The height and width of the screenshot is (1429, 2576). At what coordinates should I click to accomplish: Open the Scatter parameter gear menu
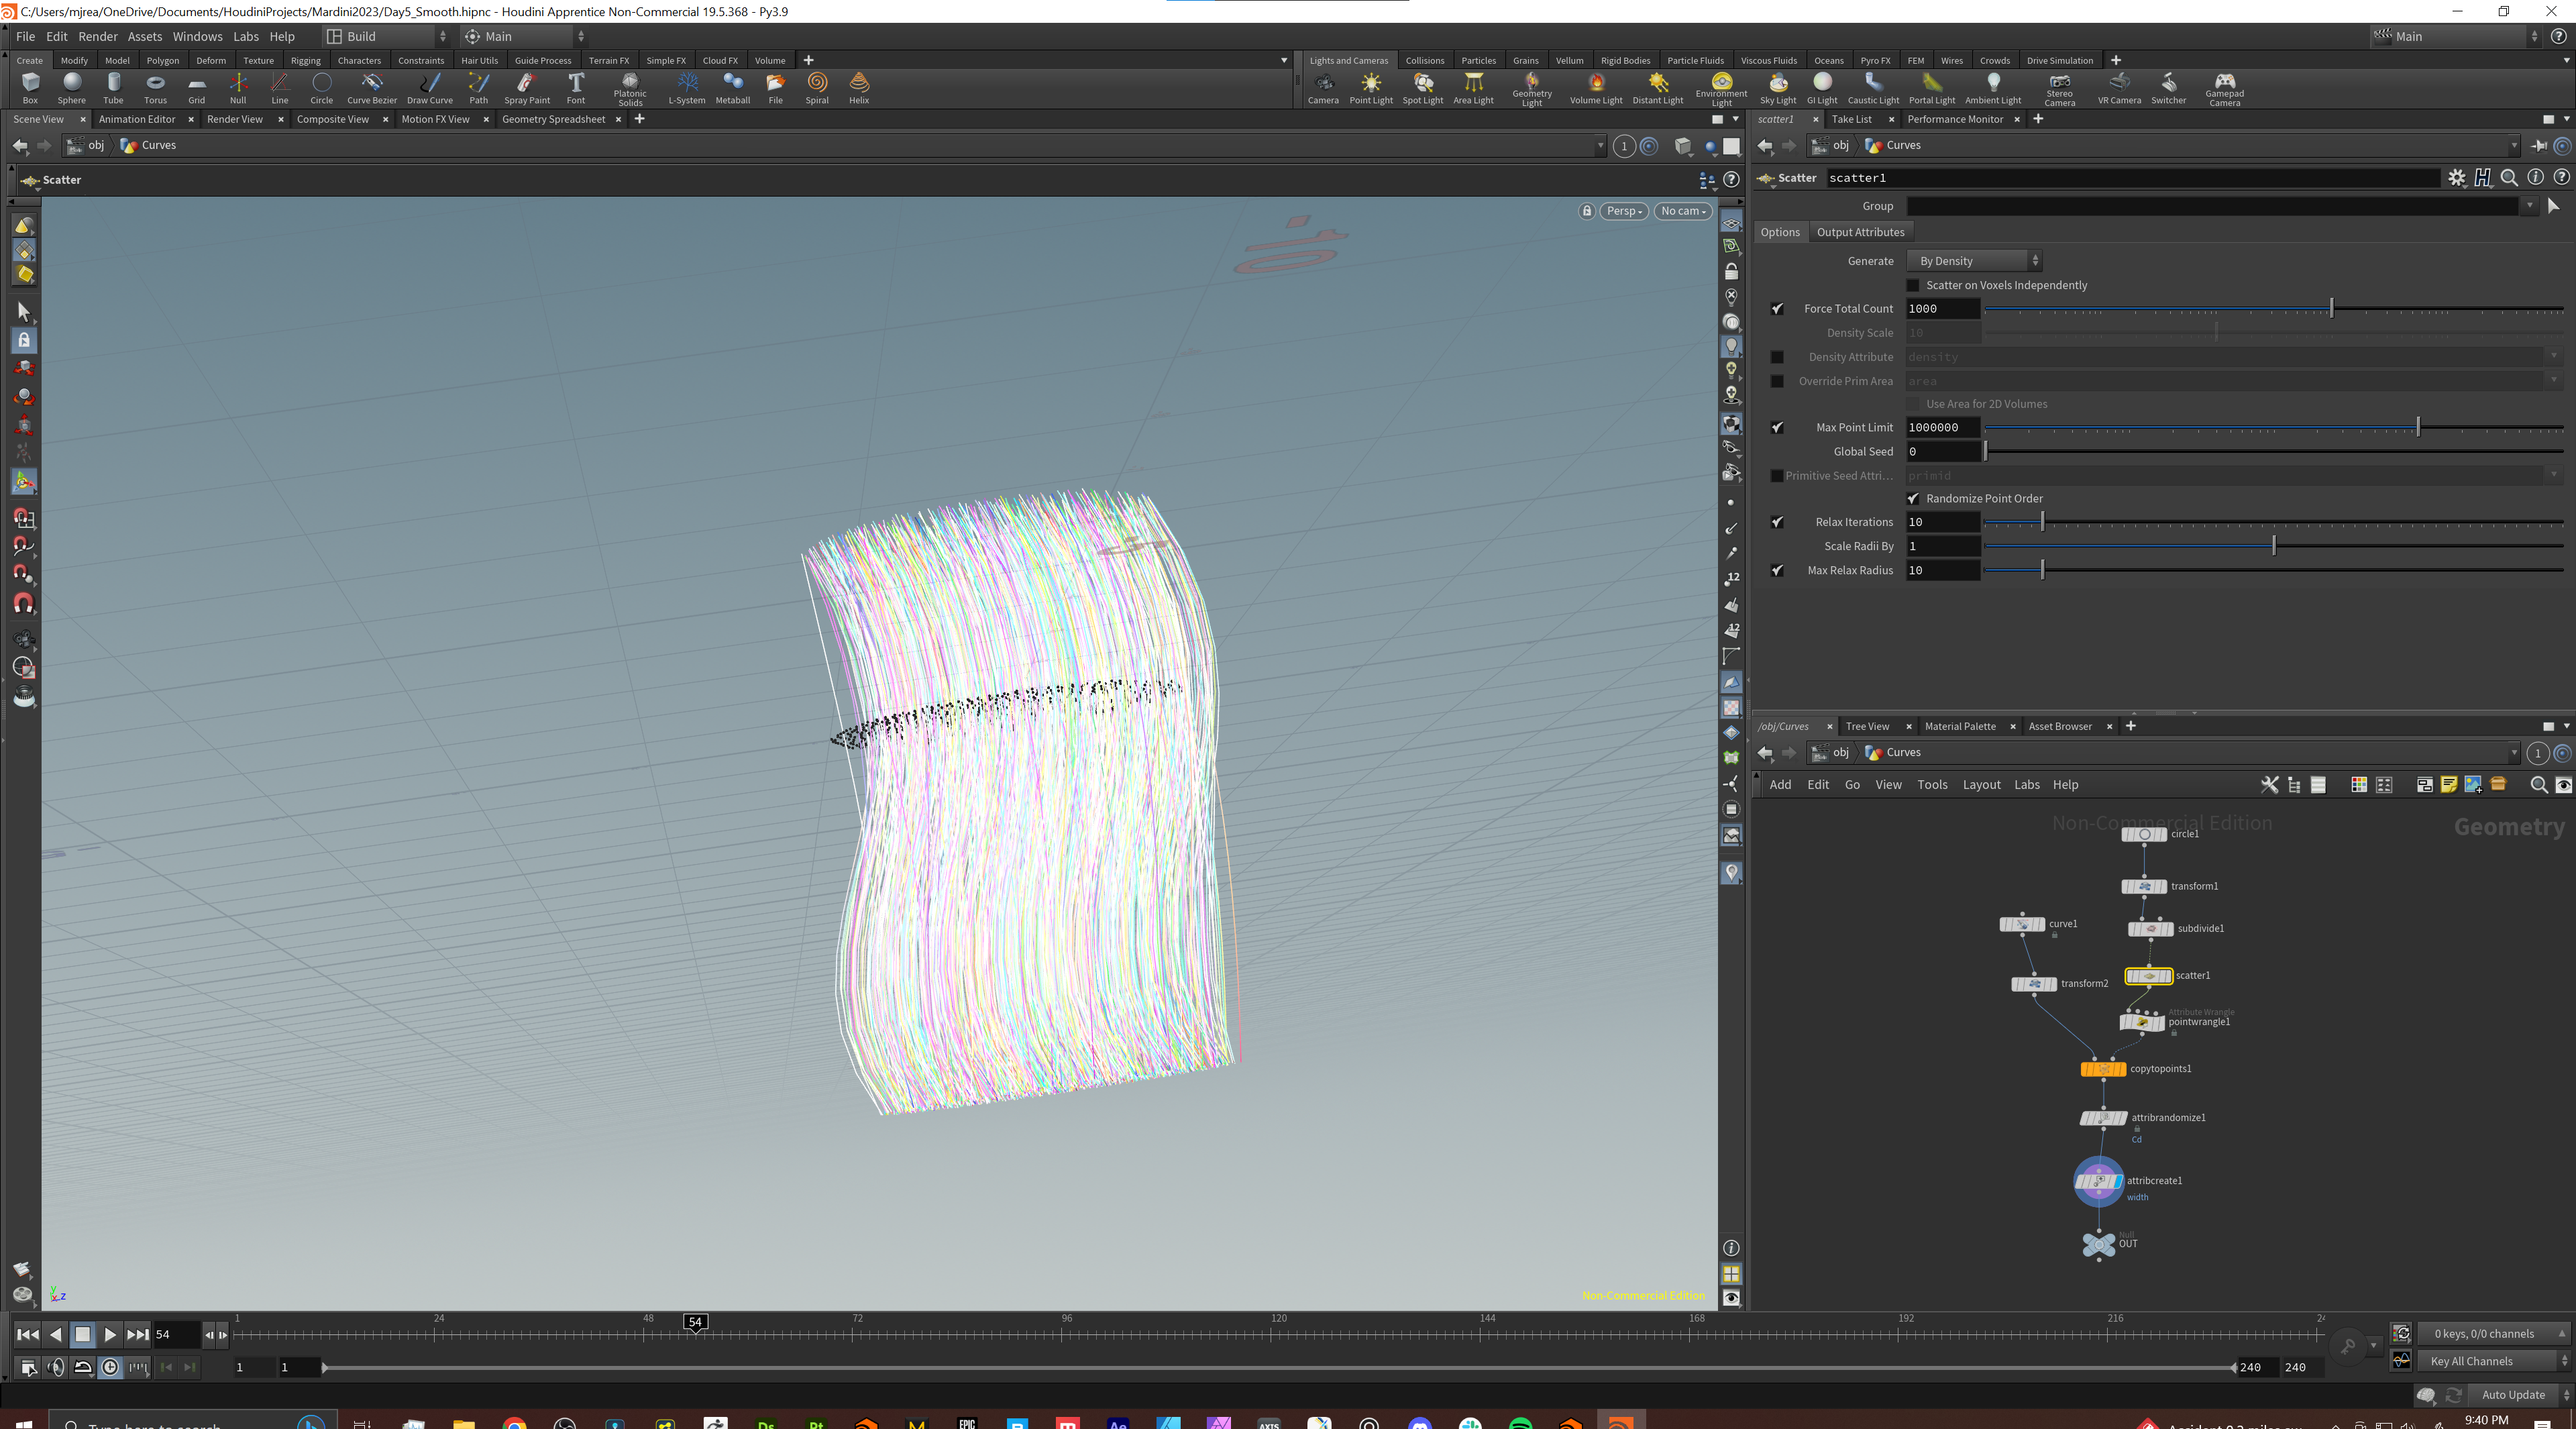[x=2457, y=178]
